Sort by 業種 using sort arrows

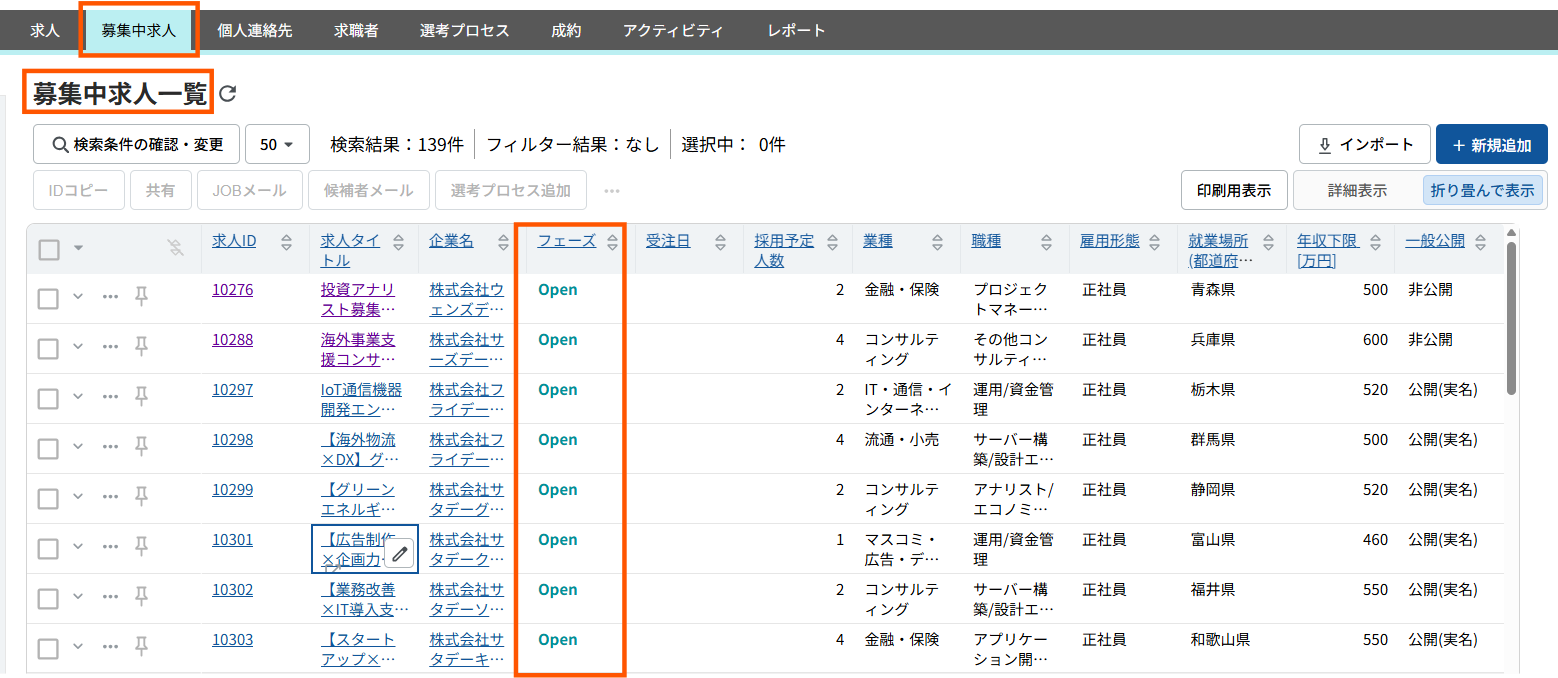[x=938, y=242]
